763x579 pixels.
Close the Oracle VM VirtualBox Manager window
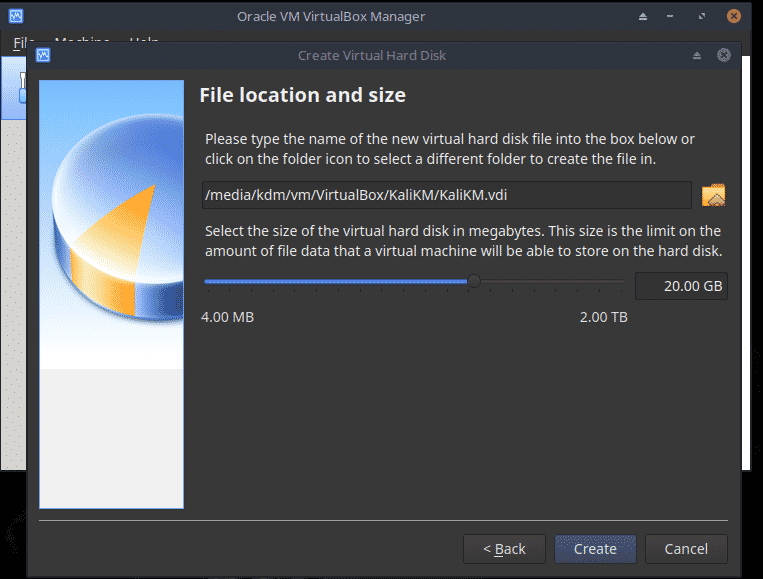(x=736, y=16)
